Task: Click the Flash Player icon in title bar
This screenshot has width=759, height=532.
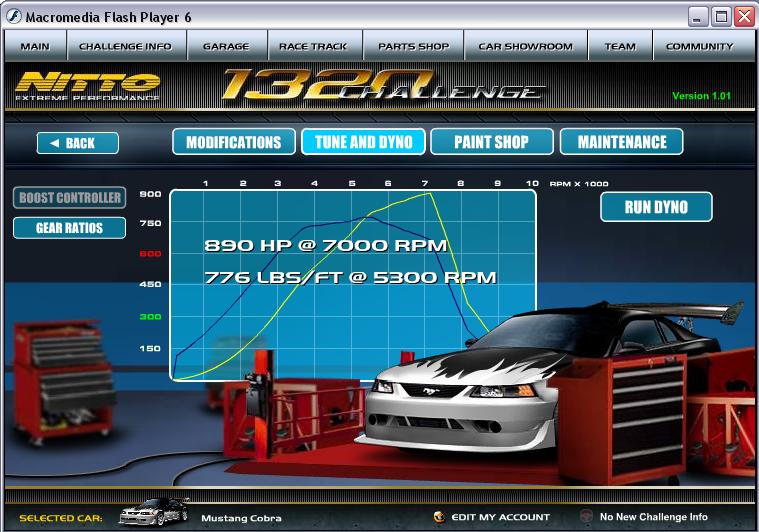Action: [14, 16]
